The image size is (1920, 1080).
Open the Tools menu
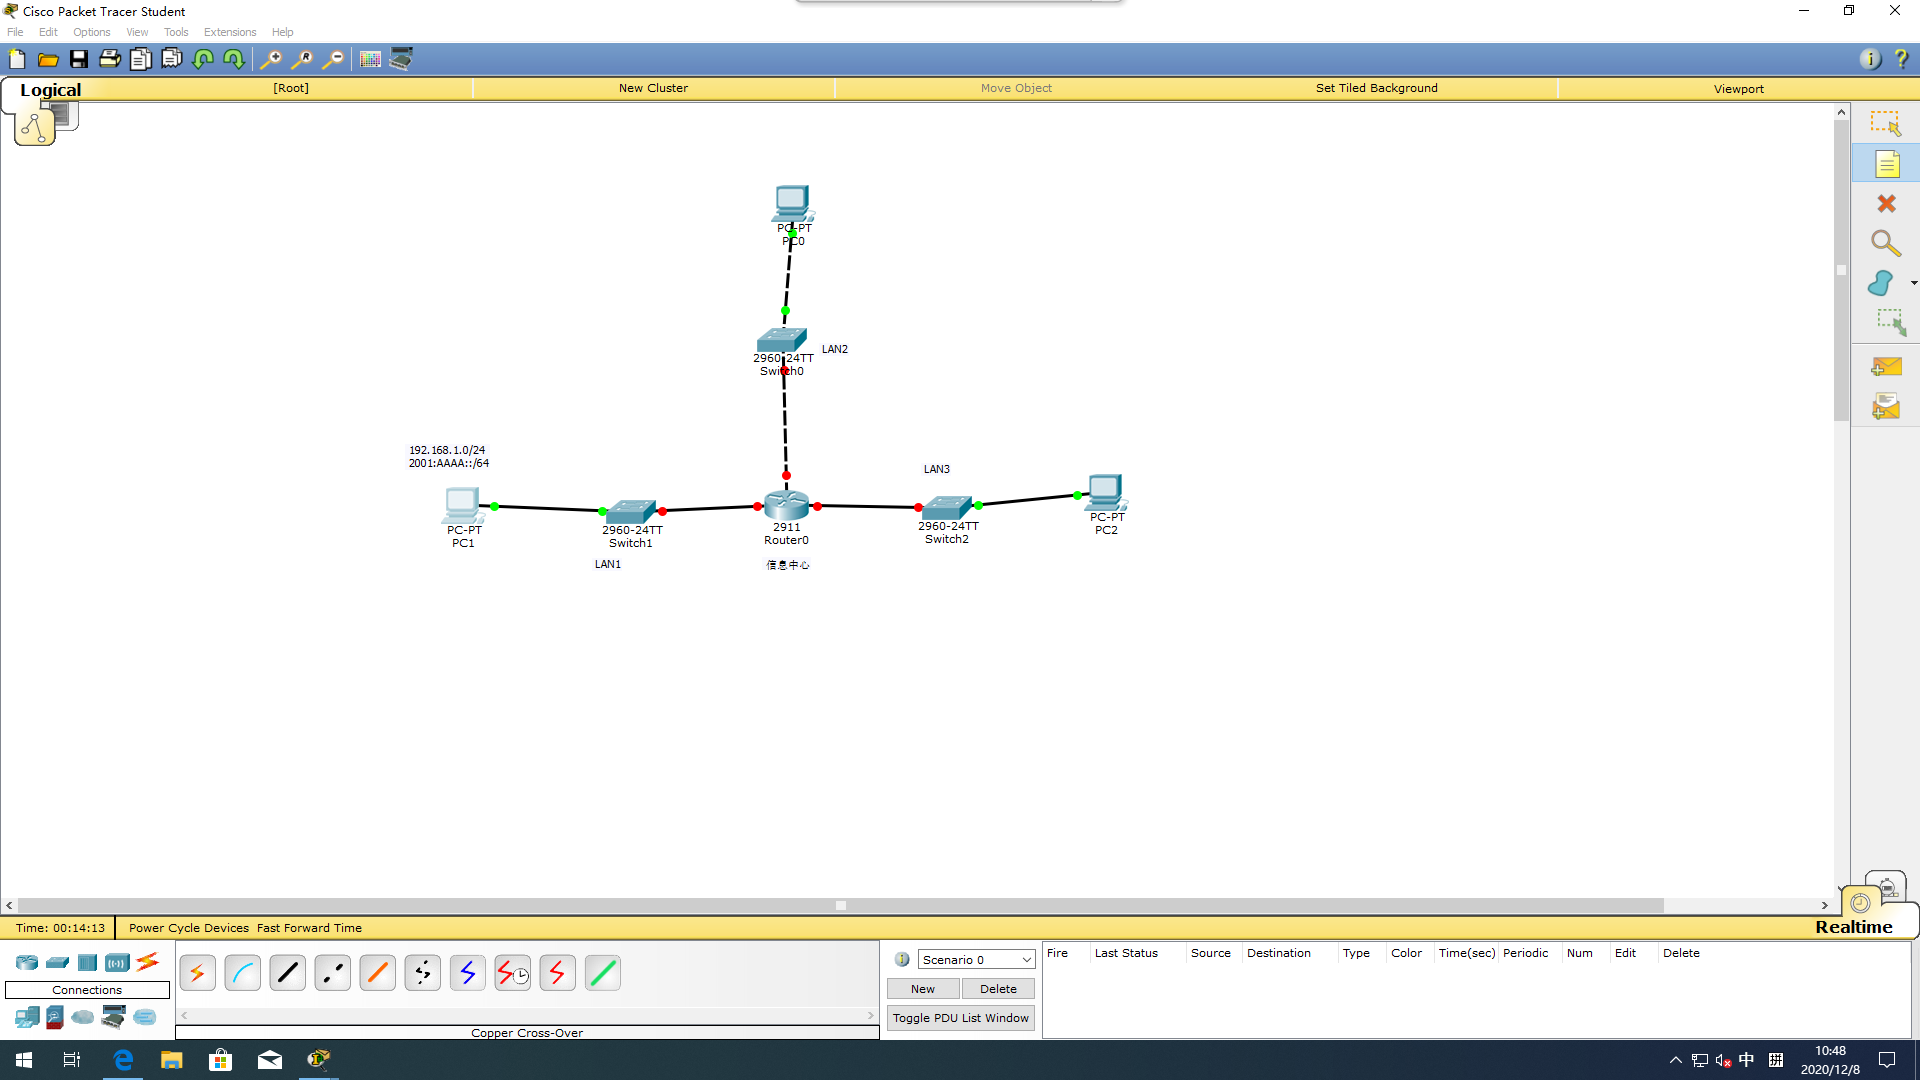[176, 32]
